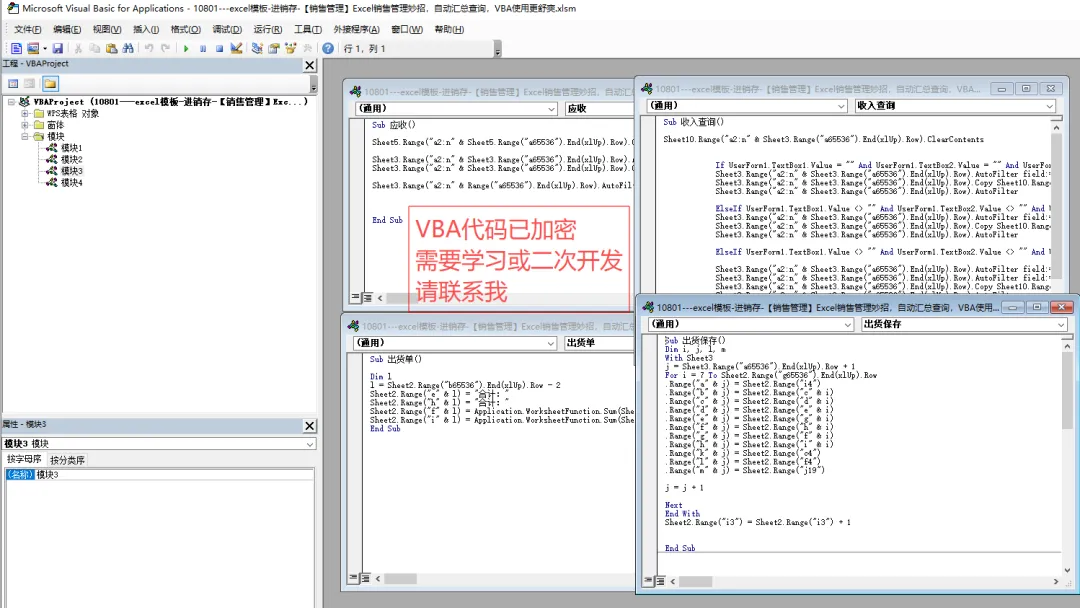Click the View Microsoft Excel toolbar icon

coord(16,48)
